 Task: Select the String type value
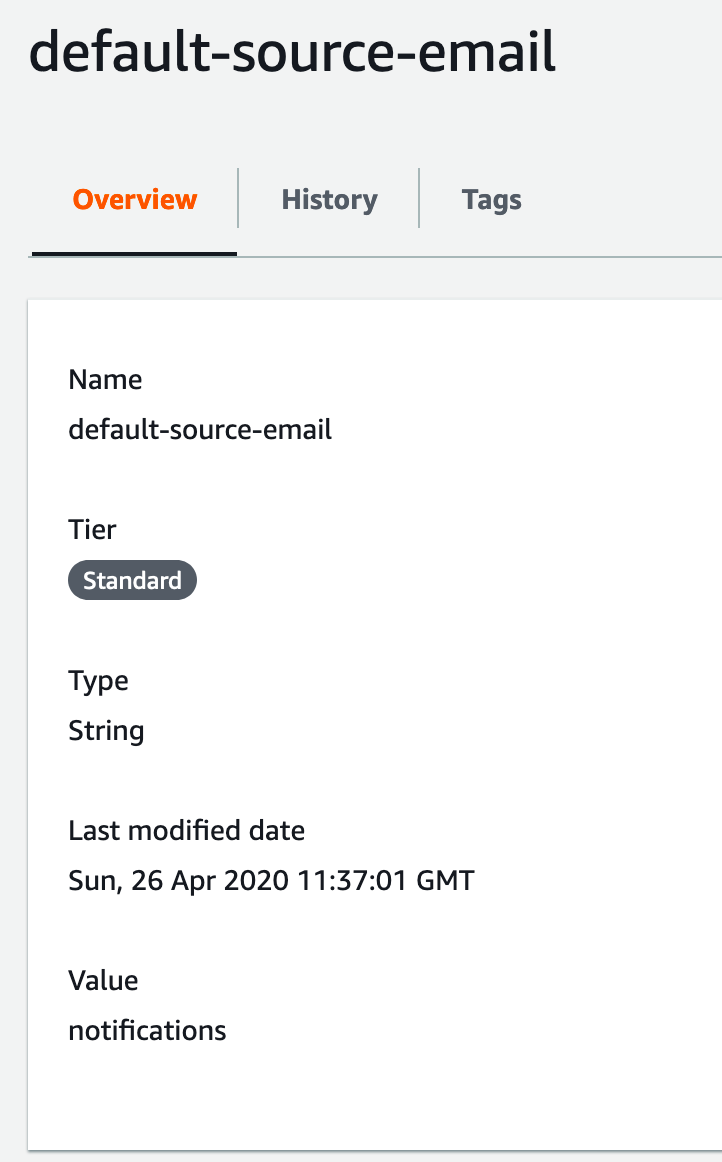tap(106, 731)
